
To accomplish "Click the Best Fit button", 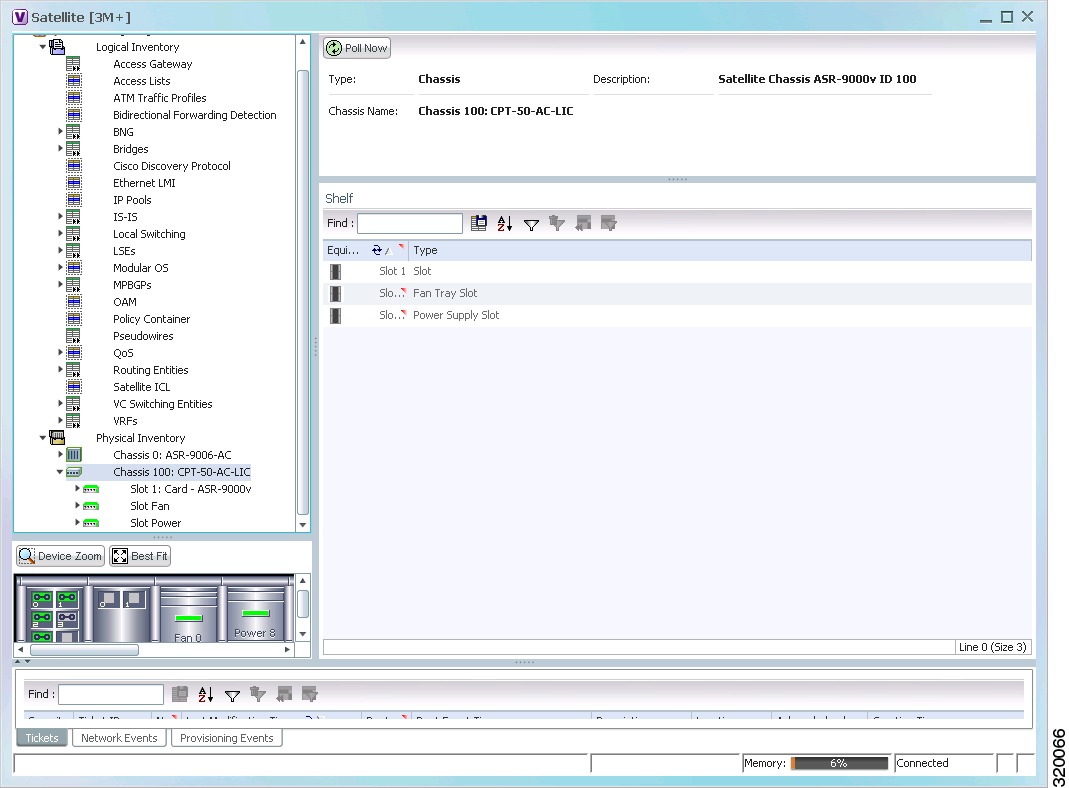I will point(140,556).
